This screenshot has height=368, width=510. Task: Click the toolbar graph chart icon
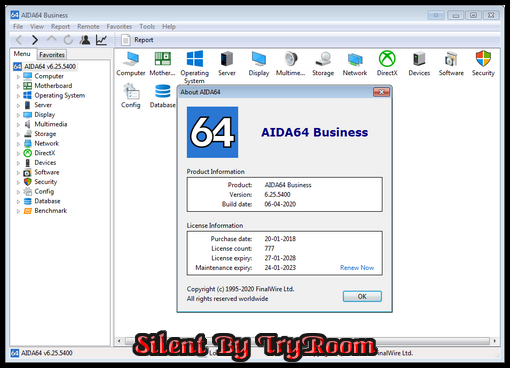tap(101, 40)
